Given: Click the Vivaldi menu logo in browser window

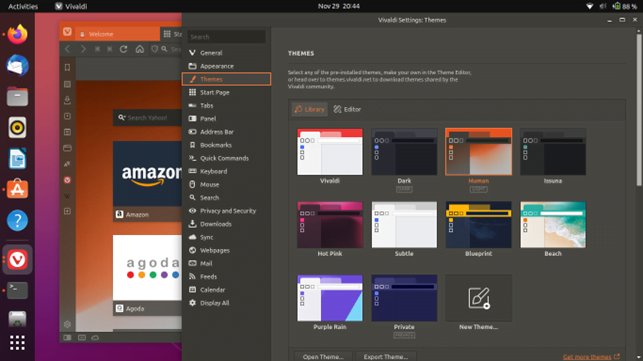Looking at the screenshot, I should [67, 32].
